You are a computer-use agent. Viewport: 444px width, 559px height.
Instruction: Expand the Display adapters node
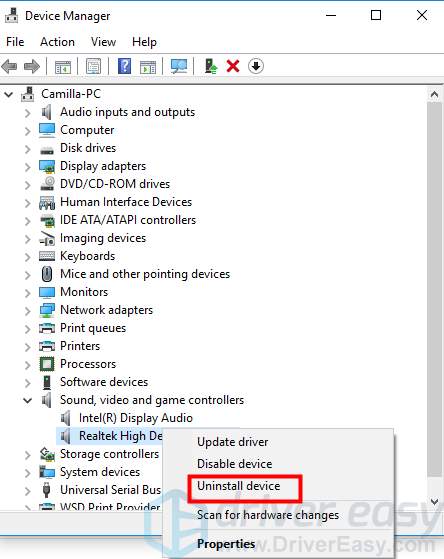(x=27, y=167)
